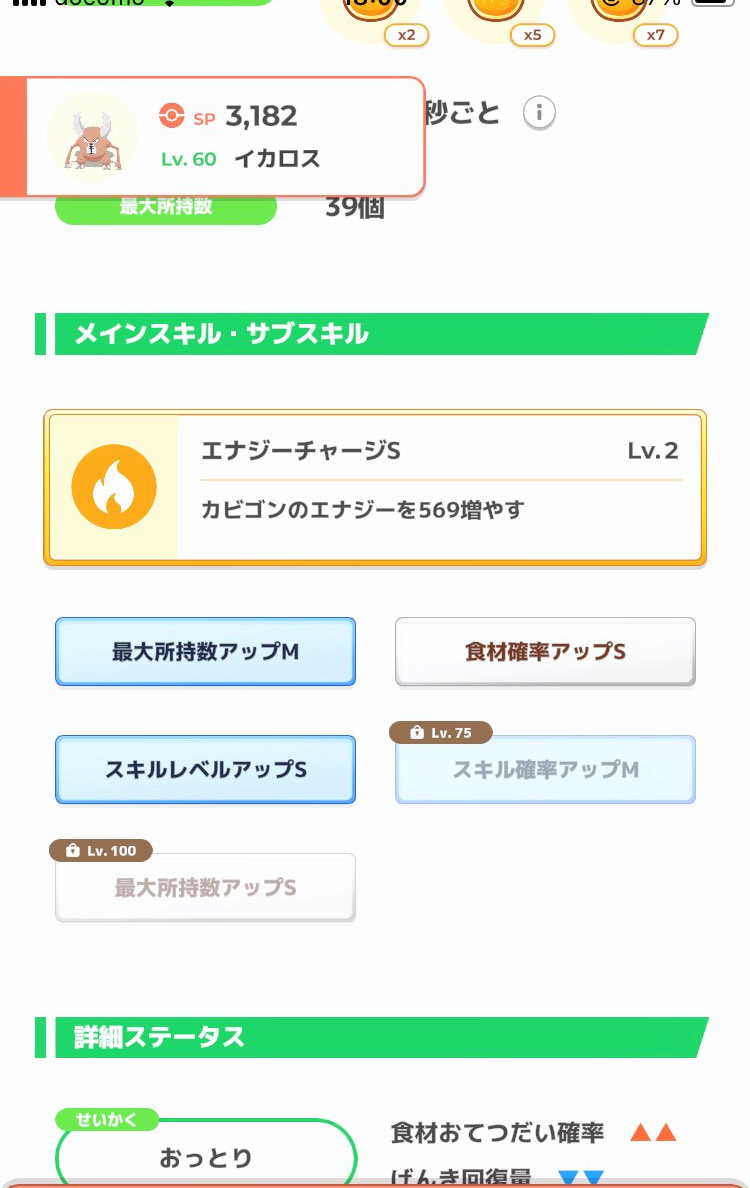Screen dimensions: 750x1188
Task: Open the エナジーチャージS main skill card
Action: (x=440, y=487)
